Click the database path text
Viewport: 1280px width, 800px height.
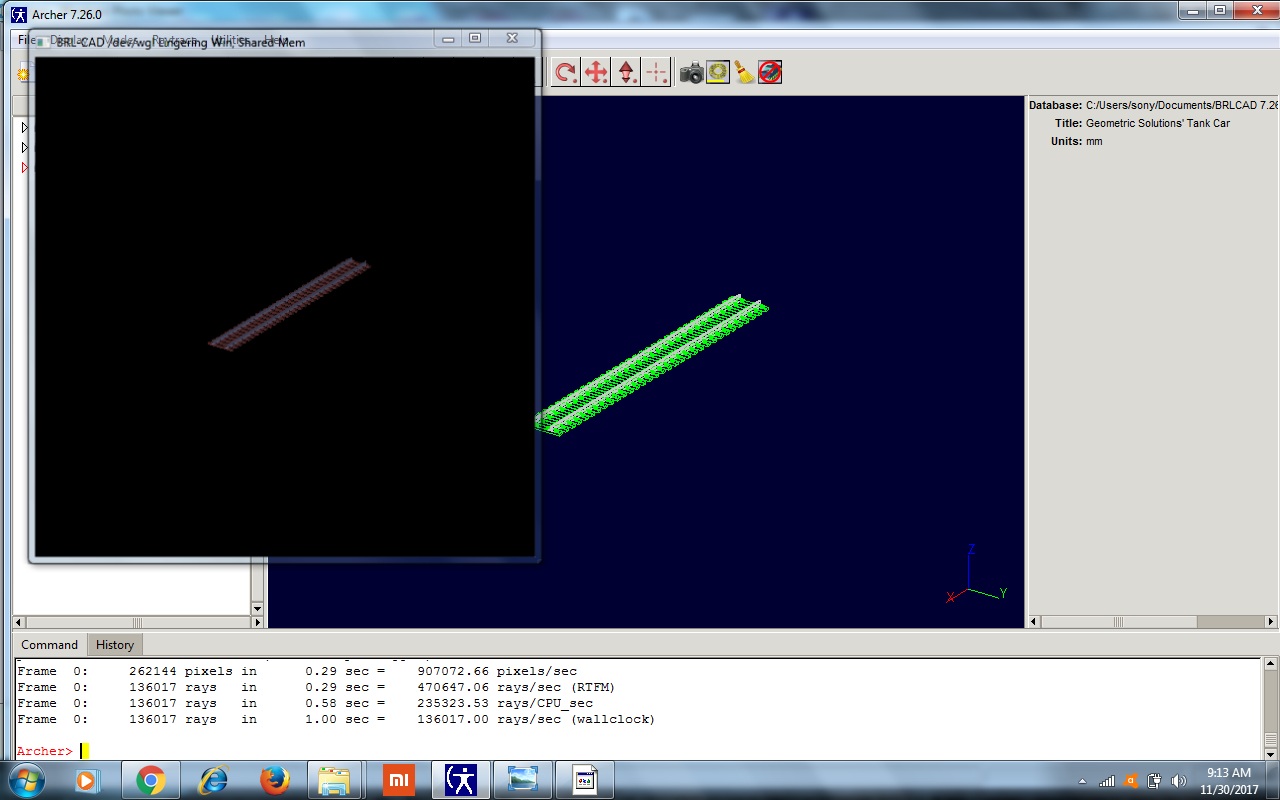pos(1182,105)
